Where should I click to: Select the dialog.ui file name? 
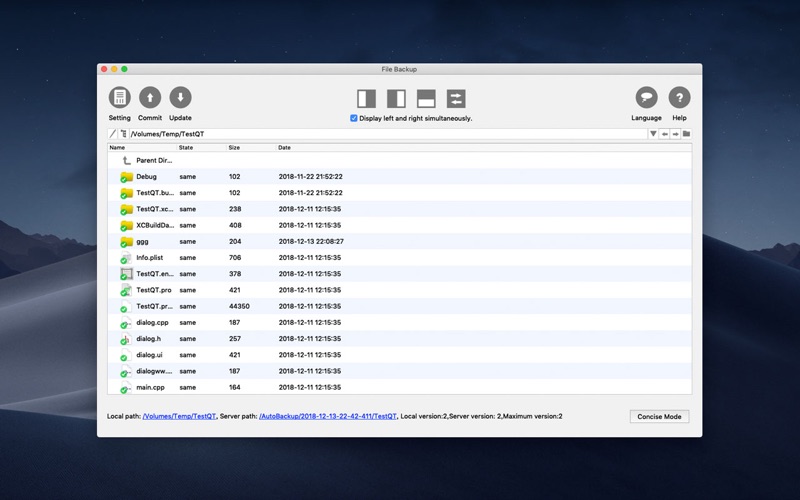point(149,355)
